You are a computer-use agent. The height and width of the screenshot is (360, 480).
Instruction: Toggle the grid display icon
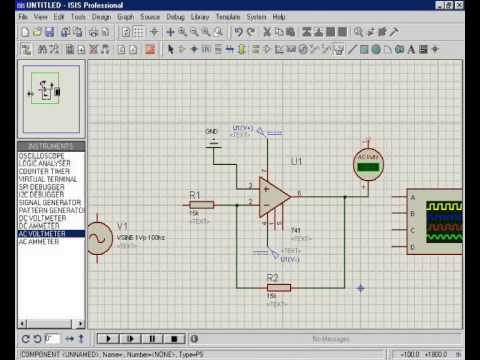[x=139, y=32]
